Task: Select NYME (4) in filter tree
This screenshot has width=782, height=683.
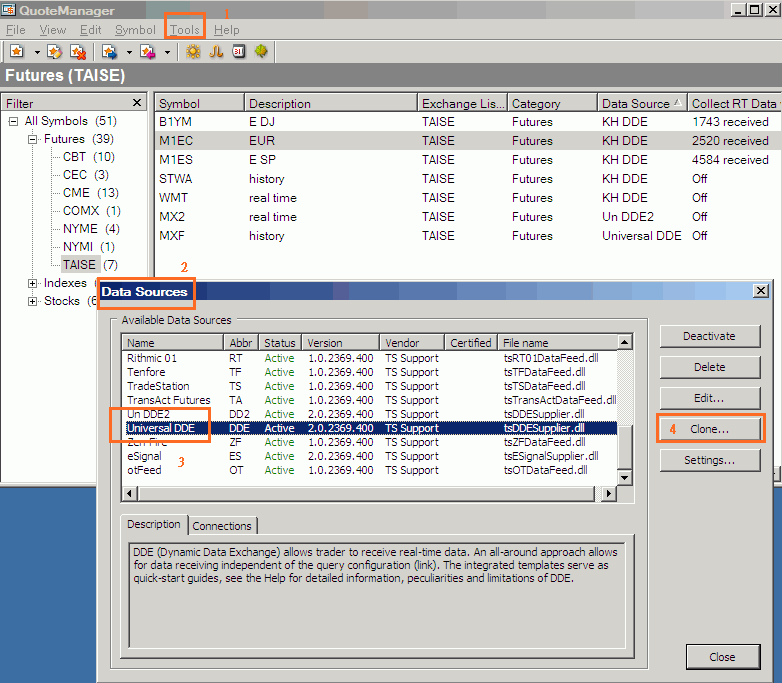Action: coord(91,228)
